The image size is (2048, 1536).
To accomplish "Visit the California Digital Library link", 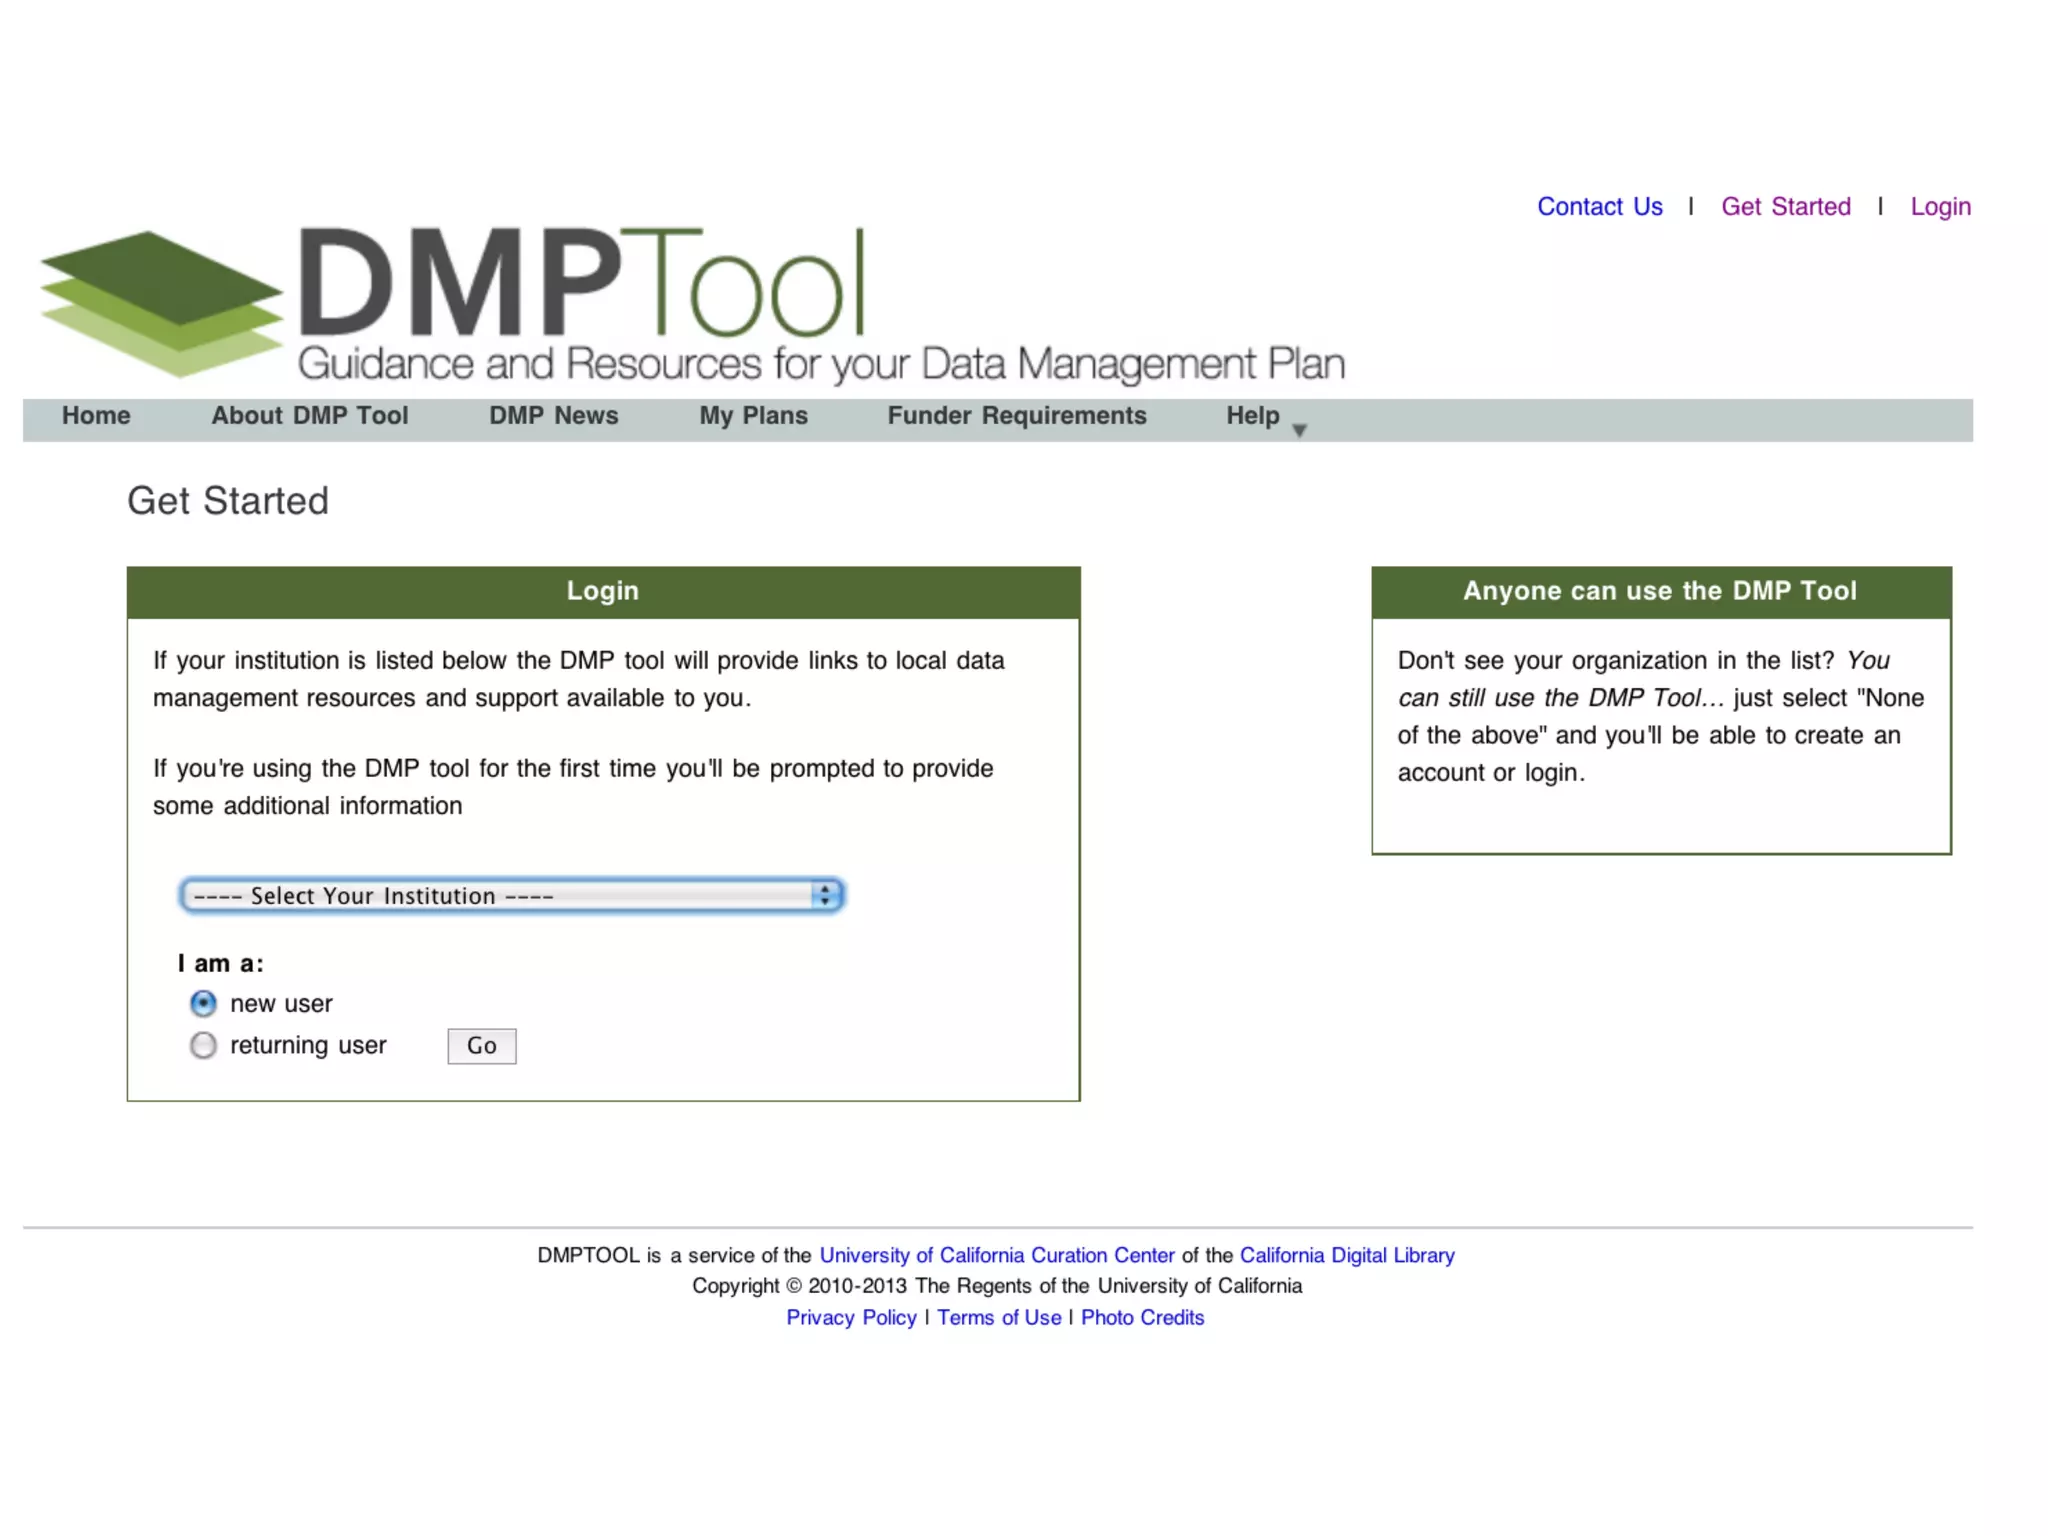I will point(1346,1255).
